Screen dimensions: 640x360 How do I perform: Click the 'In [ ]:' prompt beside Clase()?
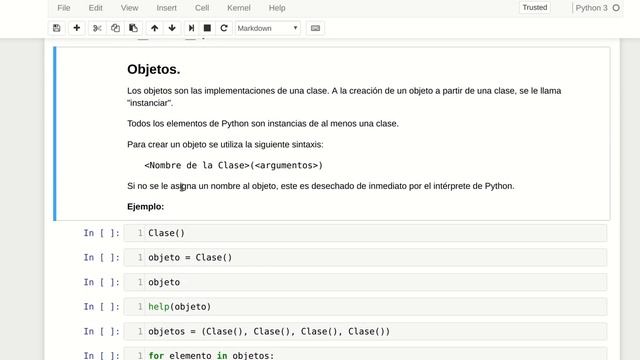tap(102, 233)
